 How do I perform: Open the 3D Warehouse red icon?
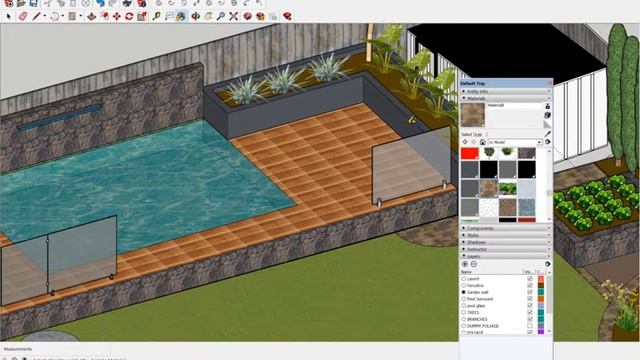point(247,16)
